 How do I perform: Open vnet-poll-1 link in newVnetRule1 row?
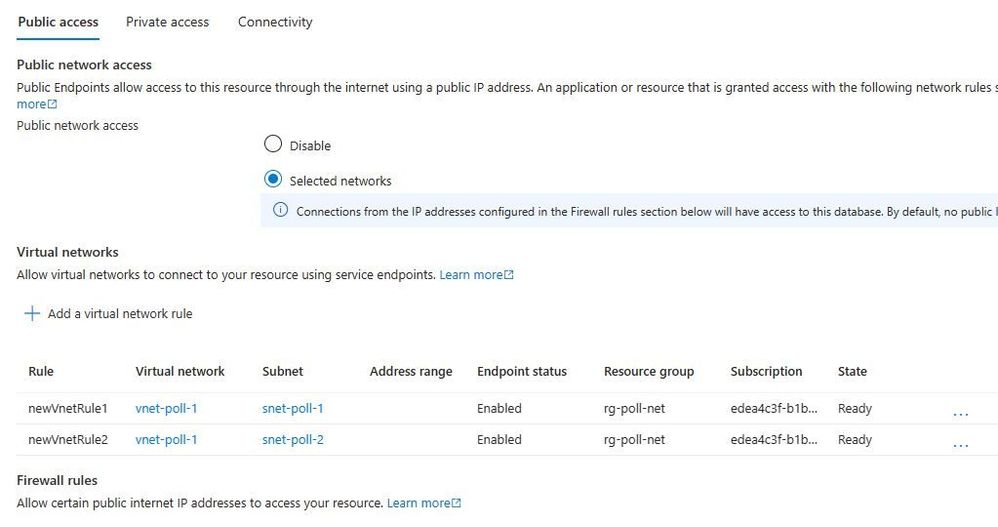click(x=166, y=408)
